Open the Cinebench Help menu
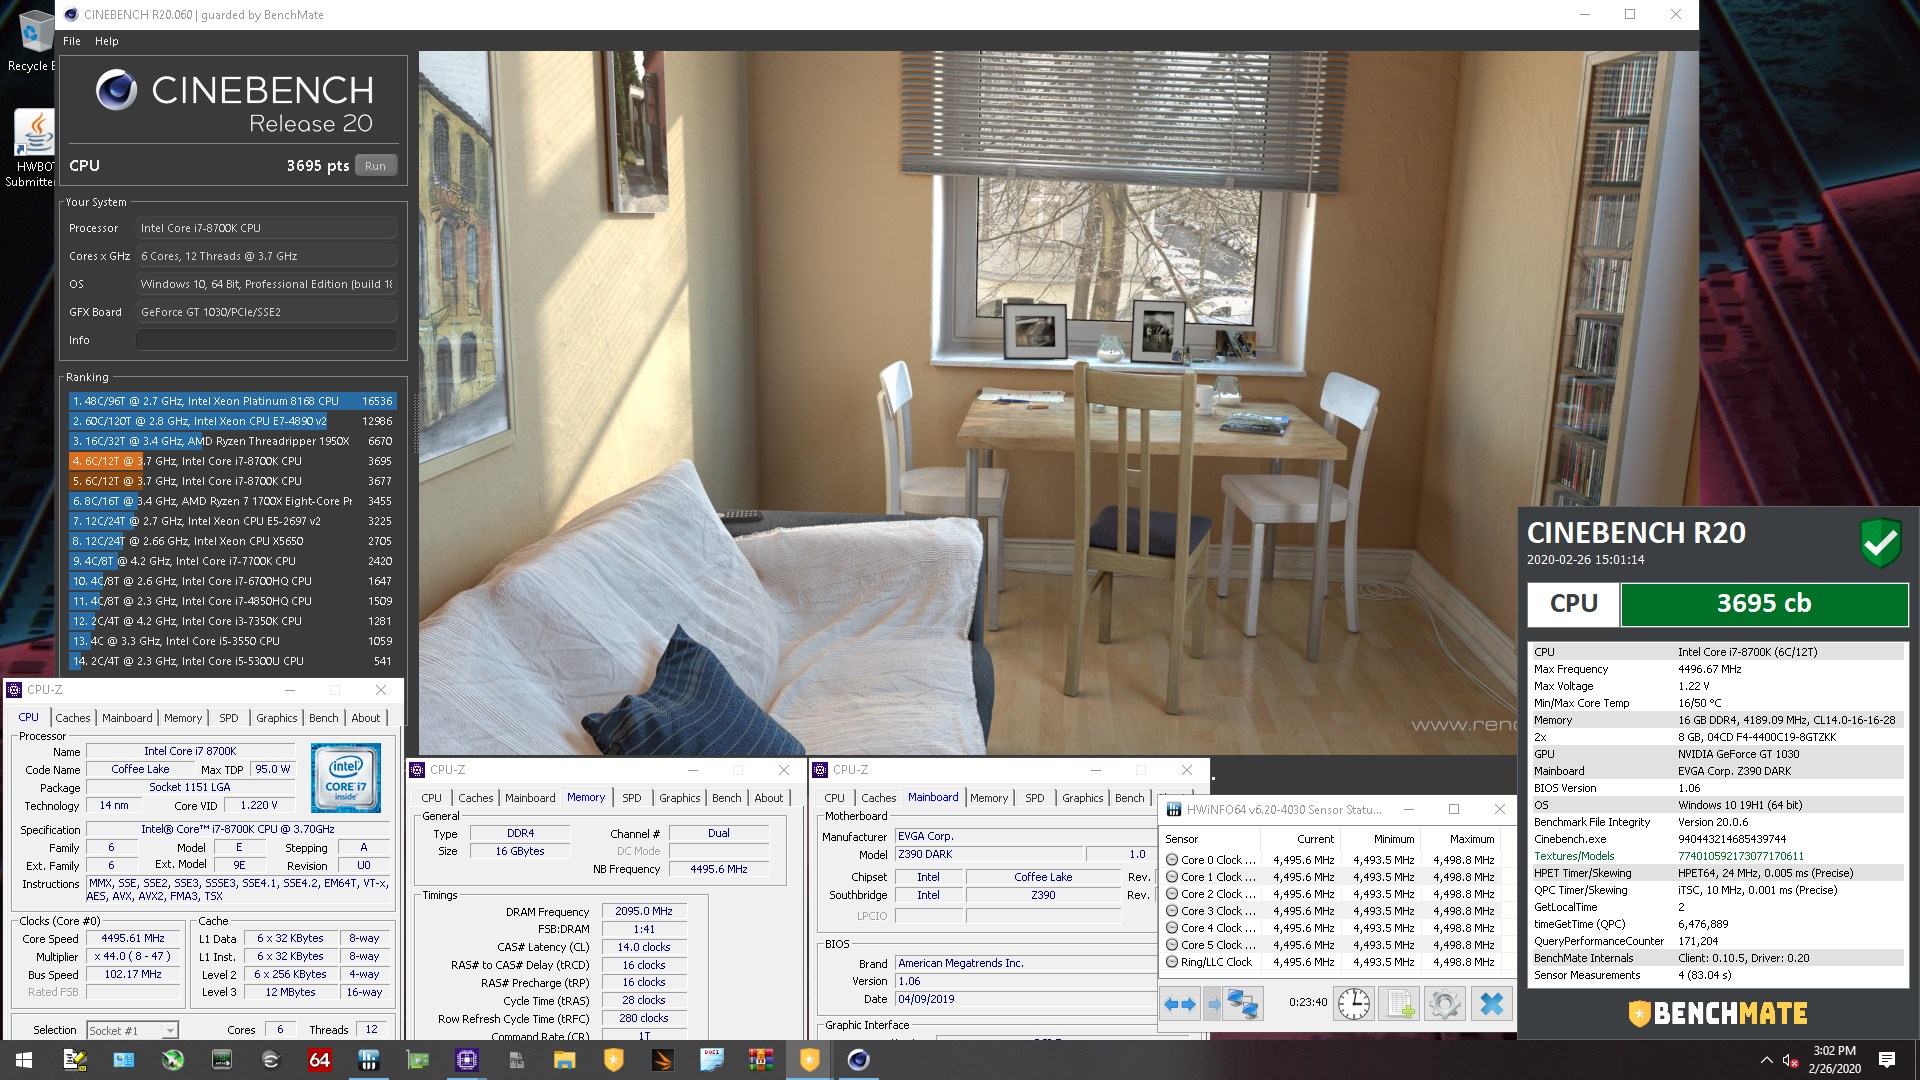Image resolution: width=1920 pixels, height=1080 pixels. click(107, 41)
